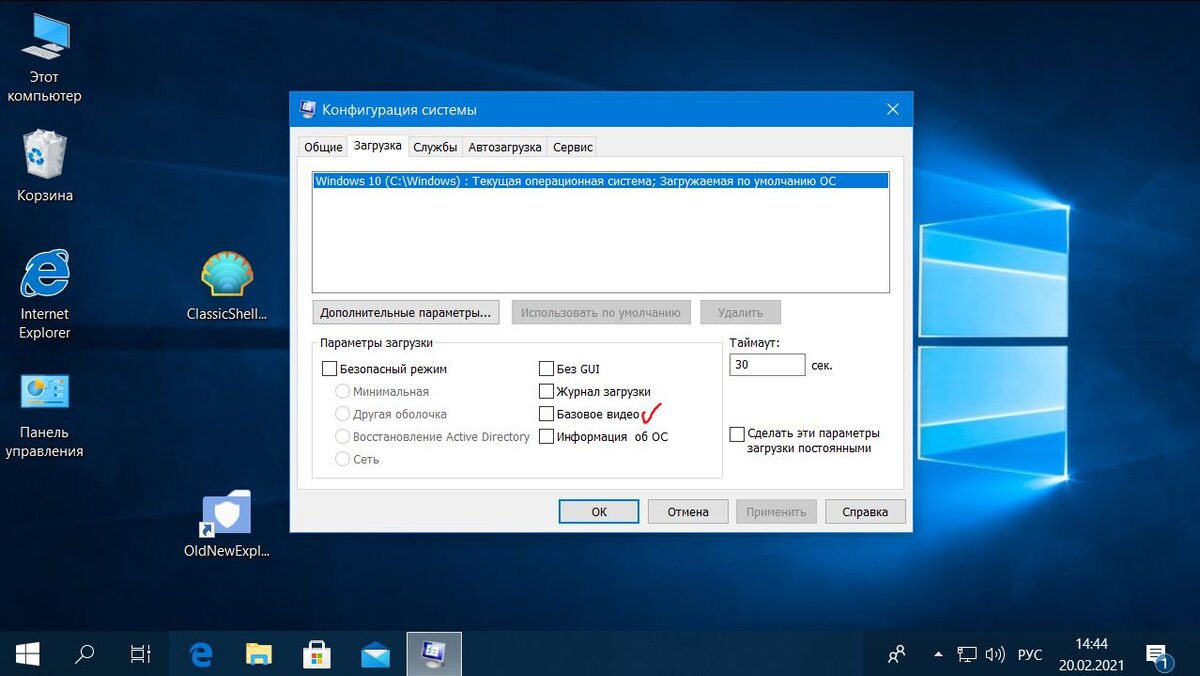The width and height of the screenshot is (1200, 676).
Task: Enable the Без GUI checkbox
Action: (546, 369)
